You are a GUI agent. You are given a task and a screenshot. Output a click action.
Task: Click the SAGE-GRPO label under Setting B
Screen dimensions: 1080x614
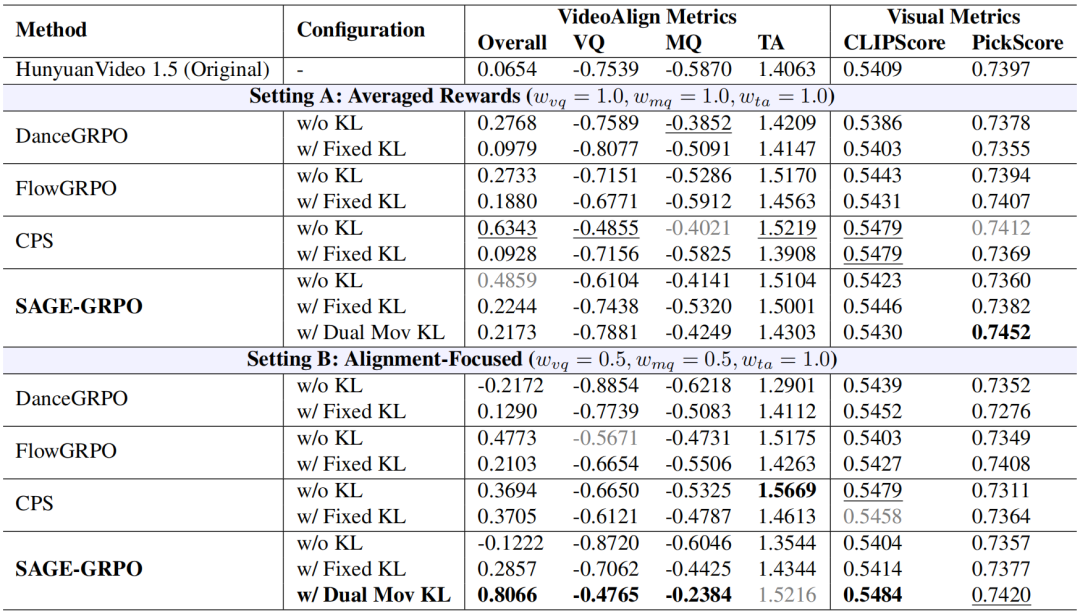[79, 569]
